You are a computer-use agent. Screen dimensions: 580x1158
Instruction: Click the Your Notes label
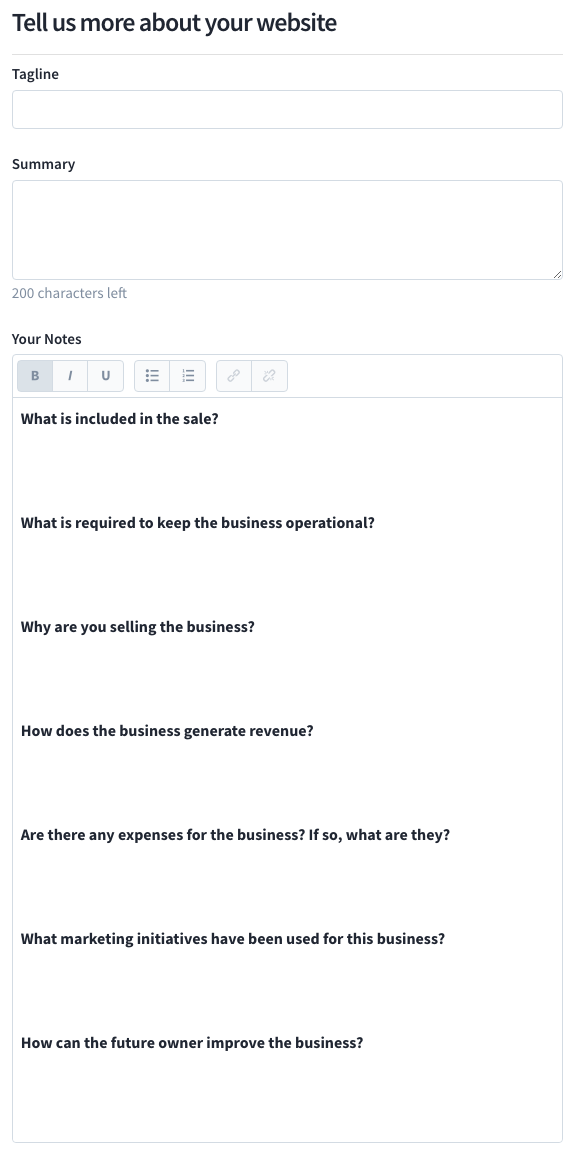(x=47, y=339)
